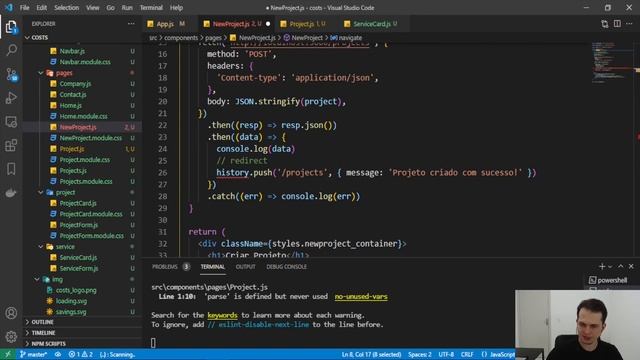
Task: Expand the TIMELINE section
Action: (x=43, y=333)
